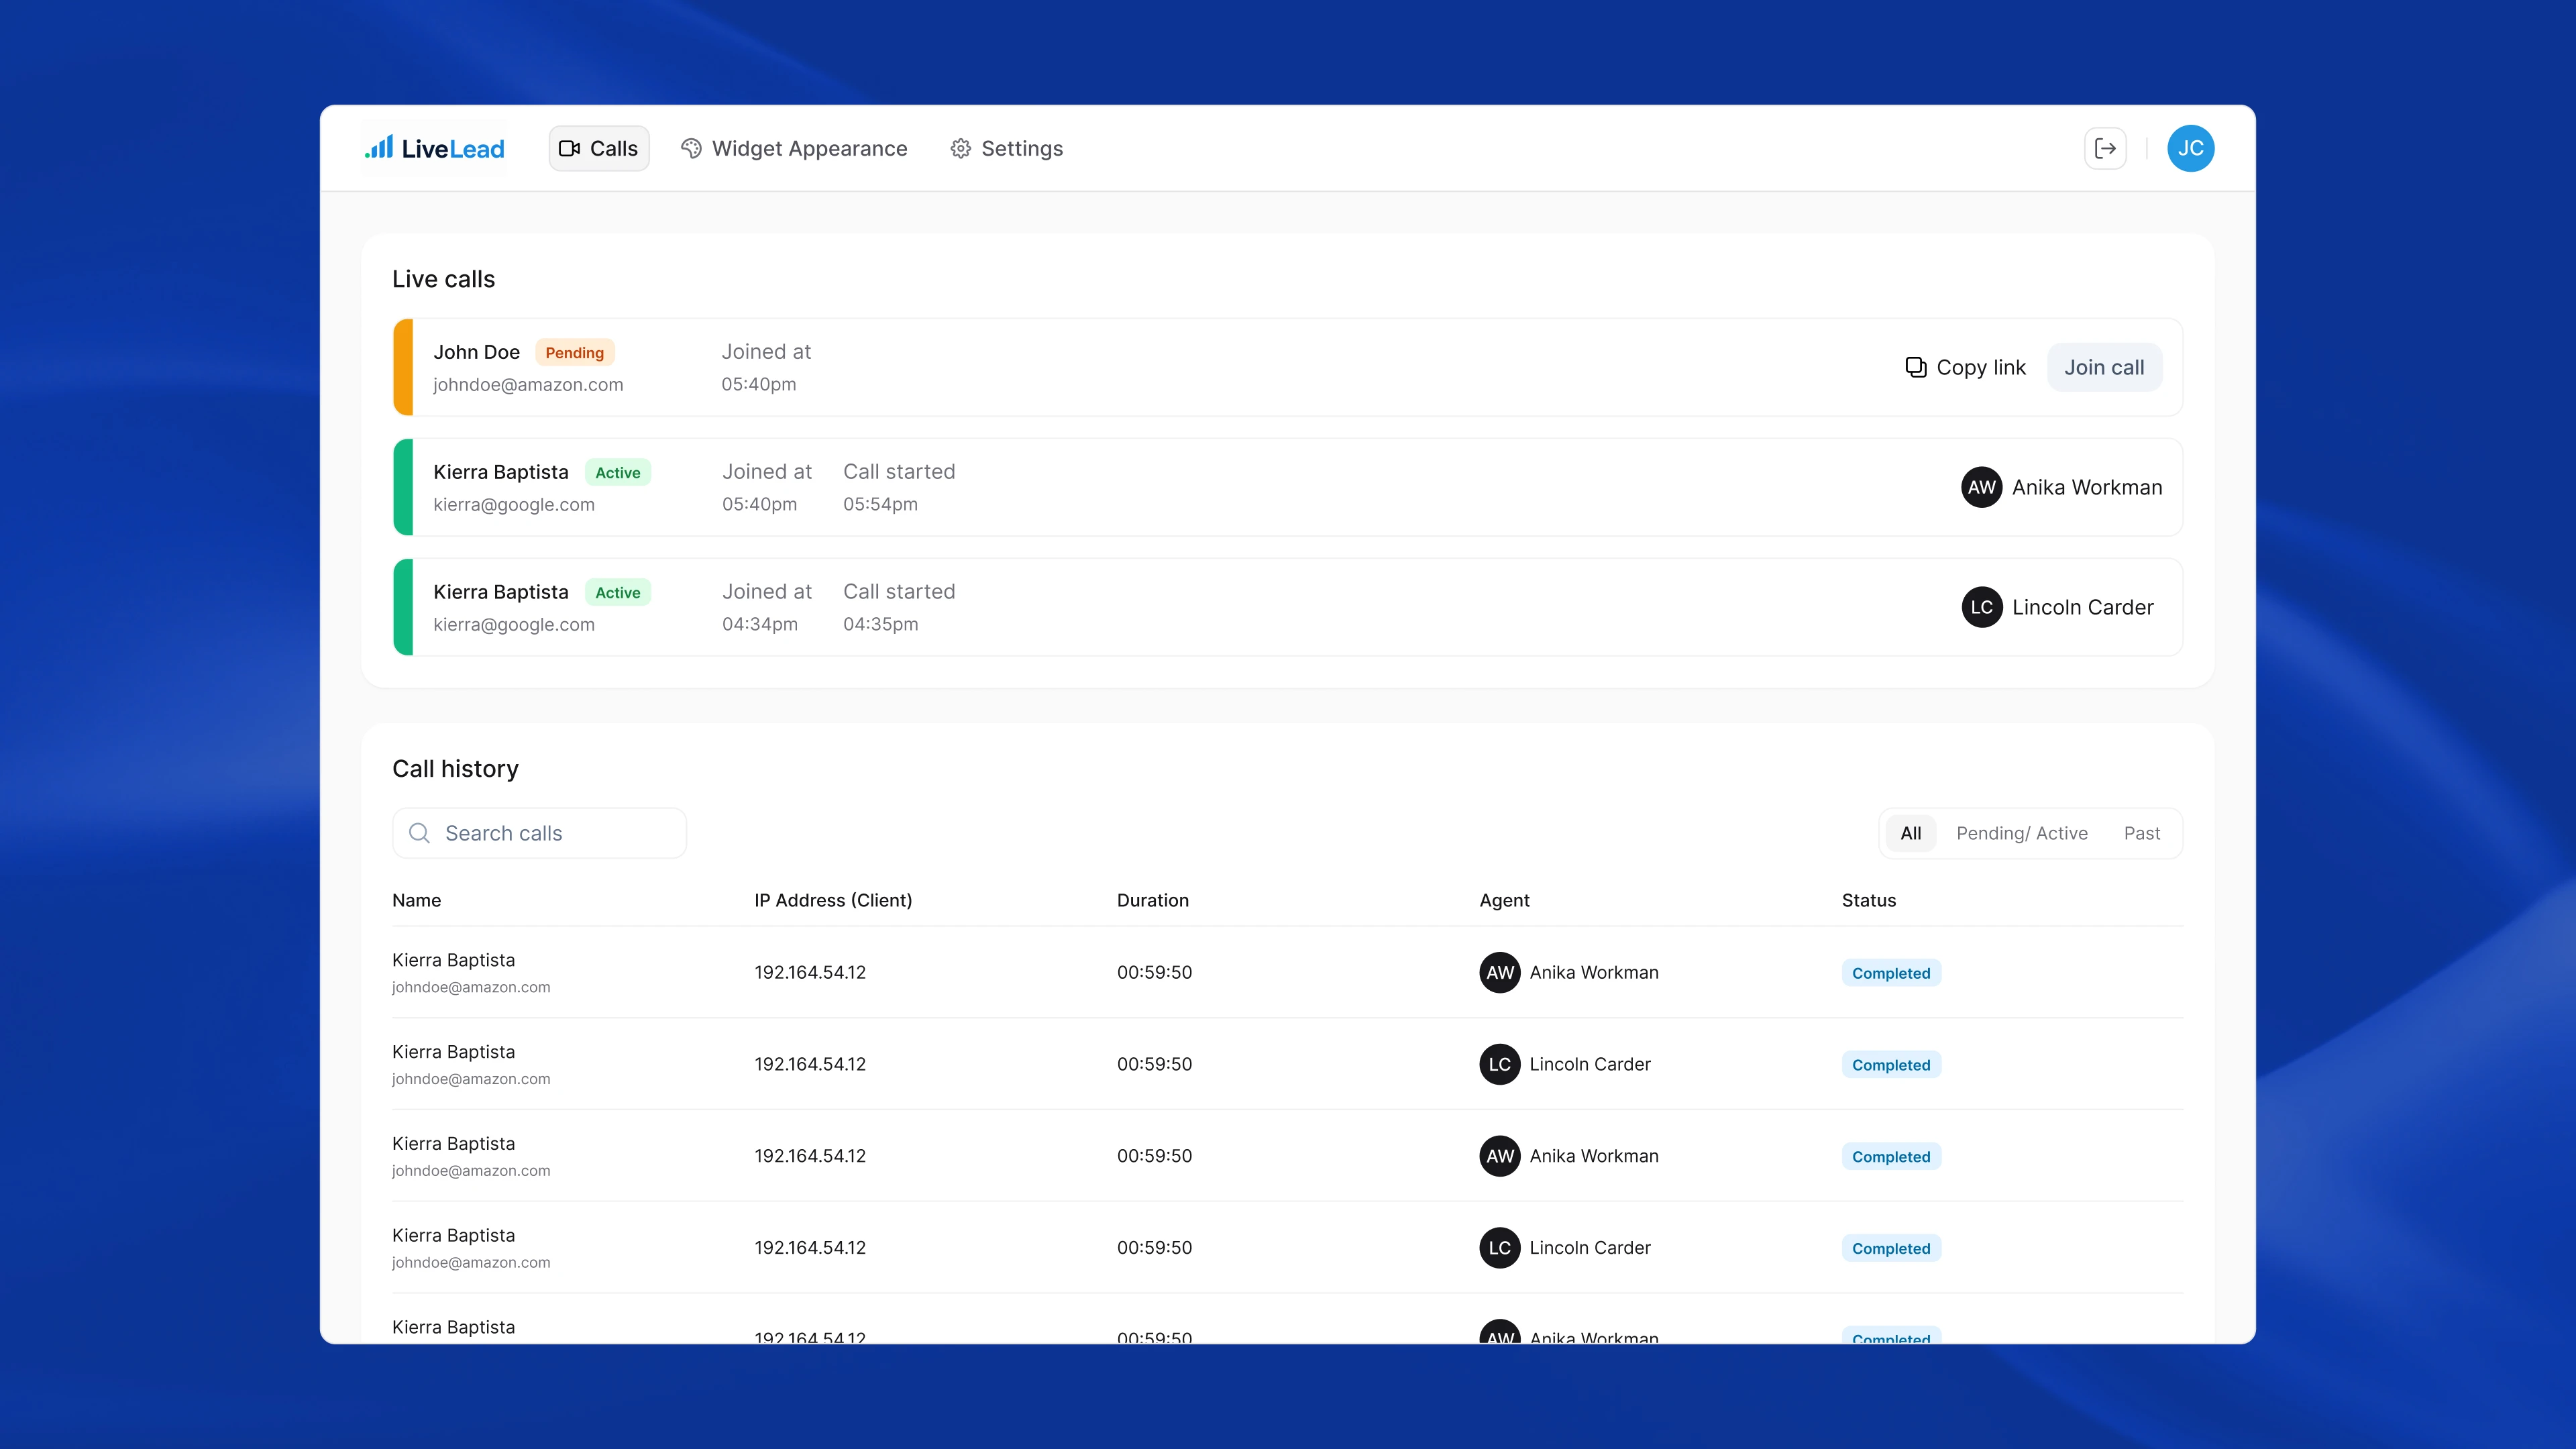The height and width of the screenshot is (1449, 2576).
Task: Copy link for John Doe's call
Action: point(1966,367)
